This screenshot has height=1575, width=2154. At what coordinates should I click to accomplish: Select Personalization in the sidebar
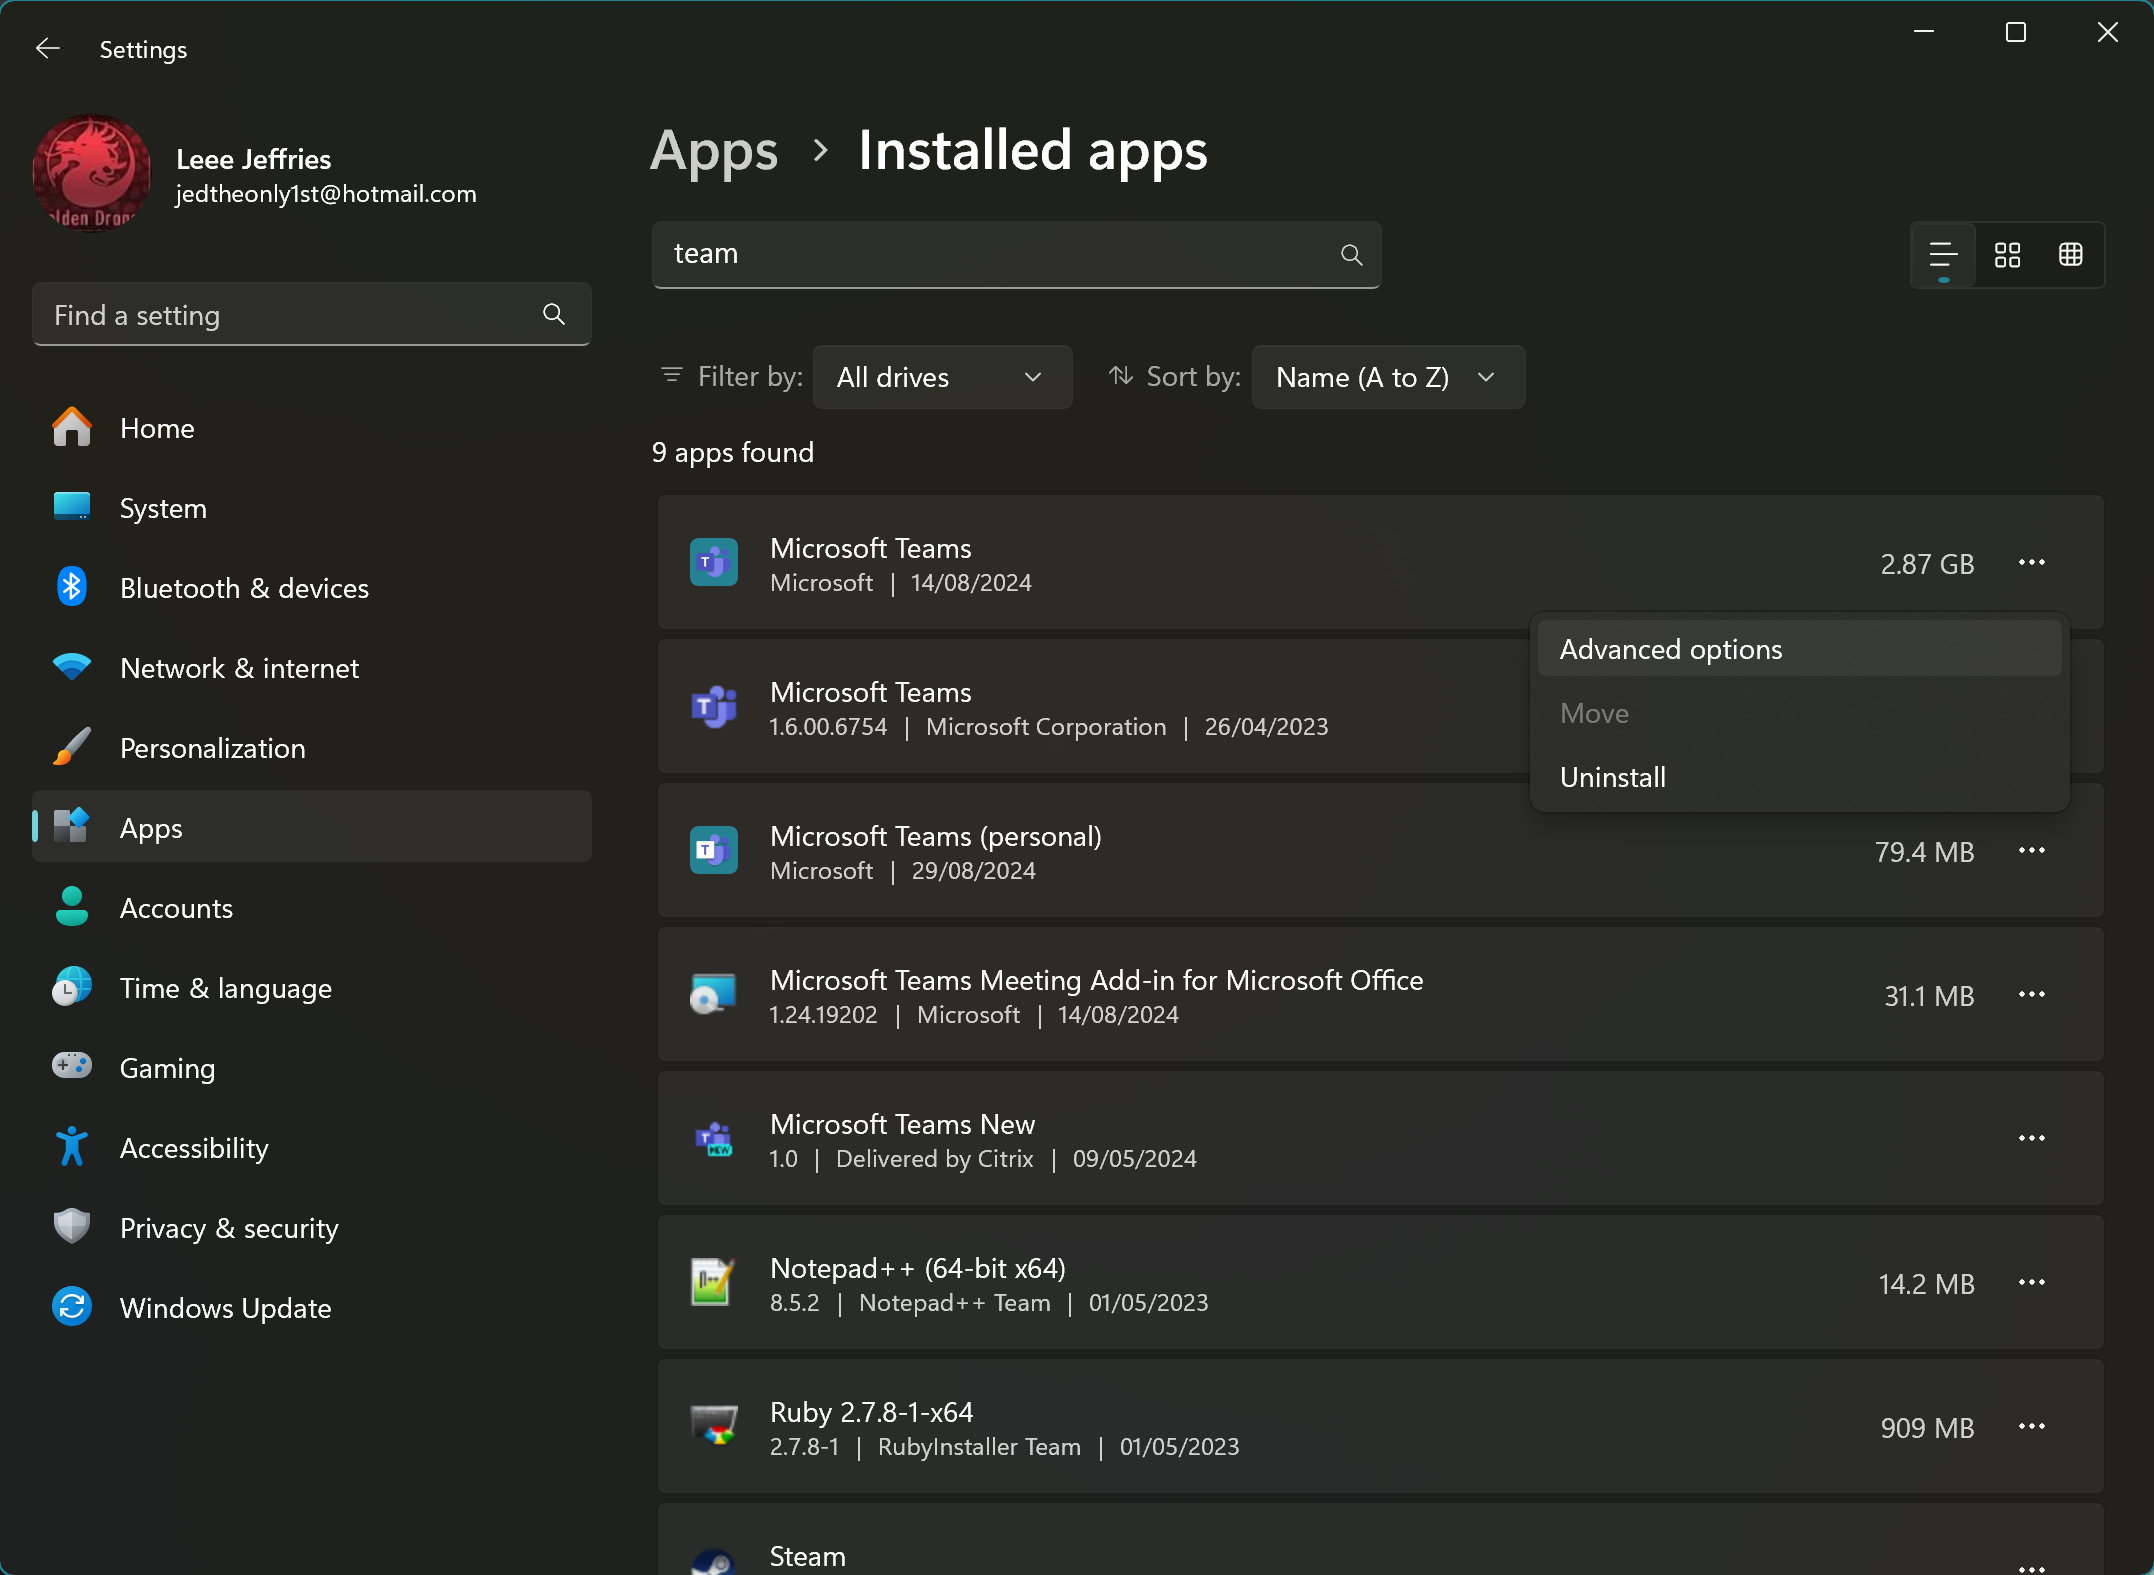[311, 748]
